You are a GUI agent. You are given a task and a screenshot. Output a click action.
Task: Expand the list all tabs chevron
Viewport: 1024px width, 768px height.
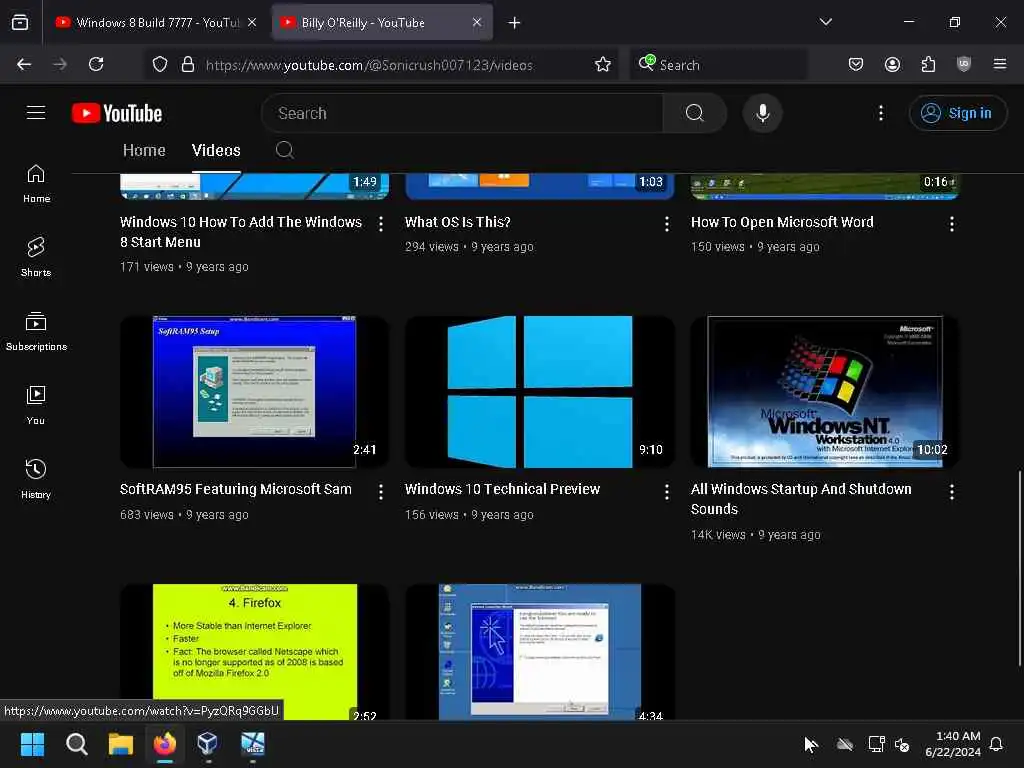[825, 22]
